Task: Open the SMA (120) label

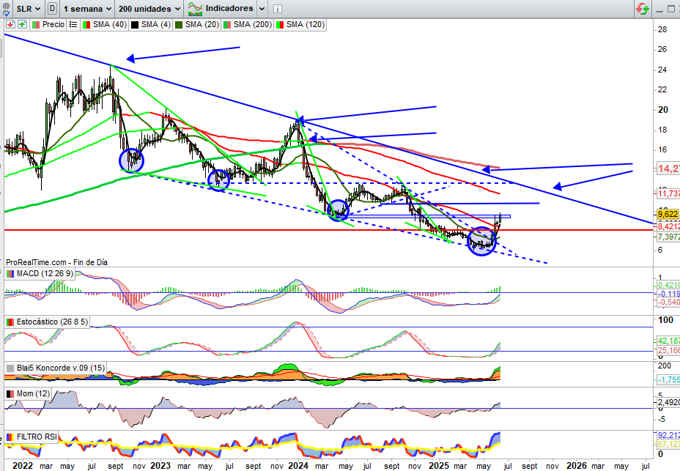Action: click(305, 25)
